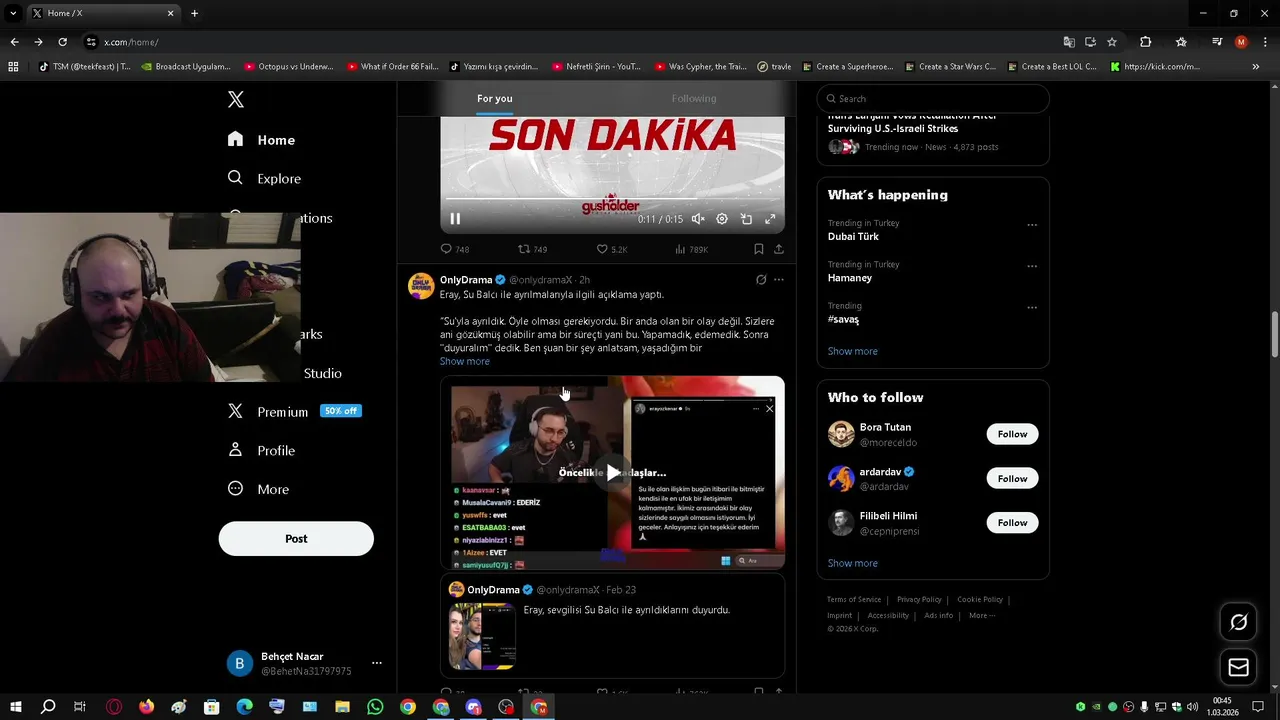Play the Eray video in the post
The height and width of the screenshot is (720, 1280).
point(612,473)
